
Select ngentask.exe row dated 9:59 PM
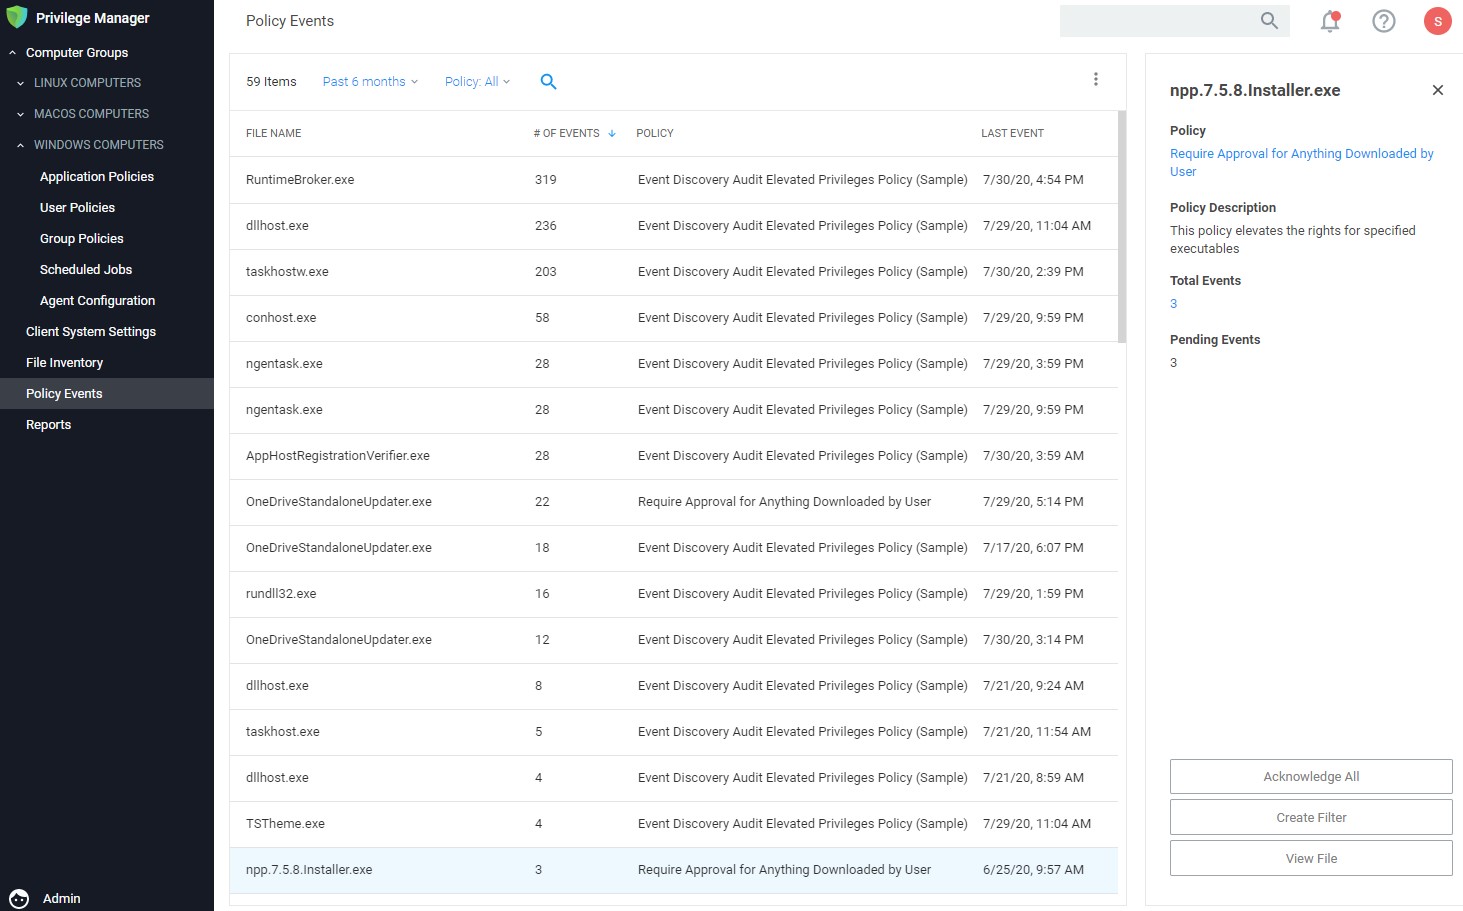click(x=674, y=410)
